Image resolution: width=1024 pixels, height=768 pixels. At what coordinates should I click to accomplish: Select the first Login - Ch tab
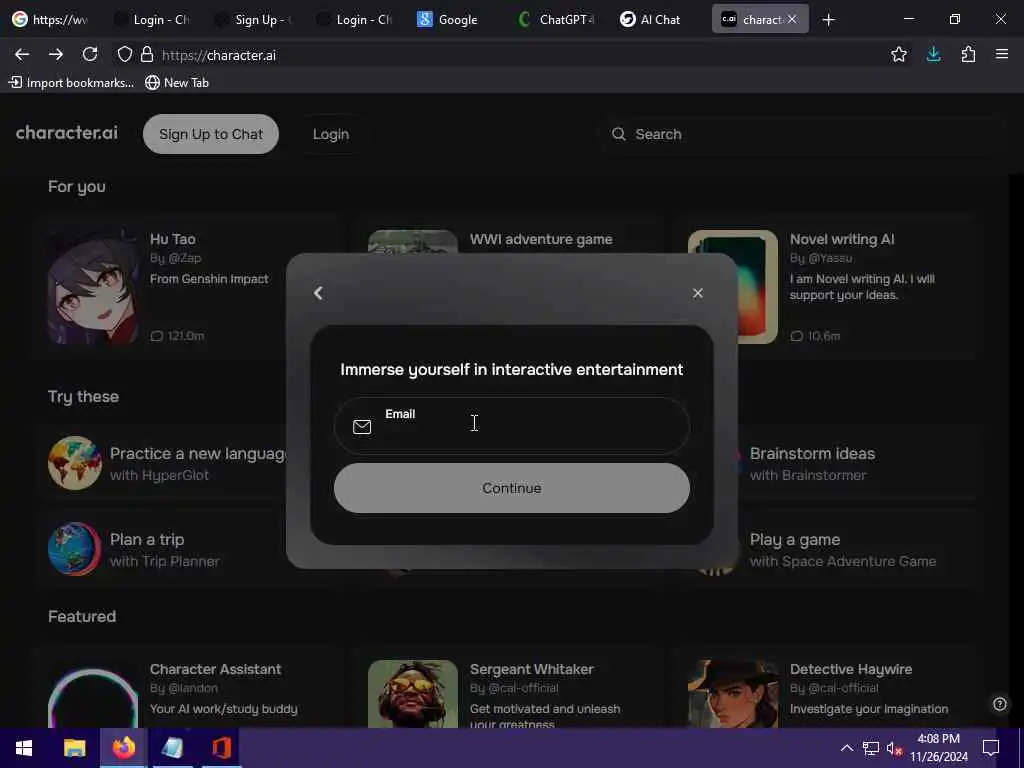click(x=152, y=20)
